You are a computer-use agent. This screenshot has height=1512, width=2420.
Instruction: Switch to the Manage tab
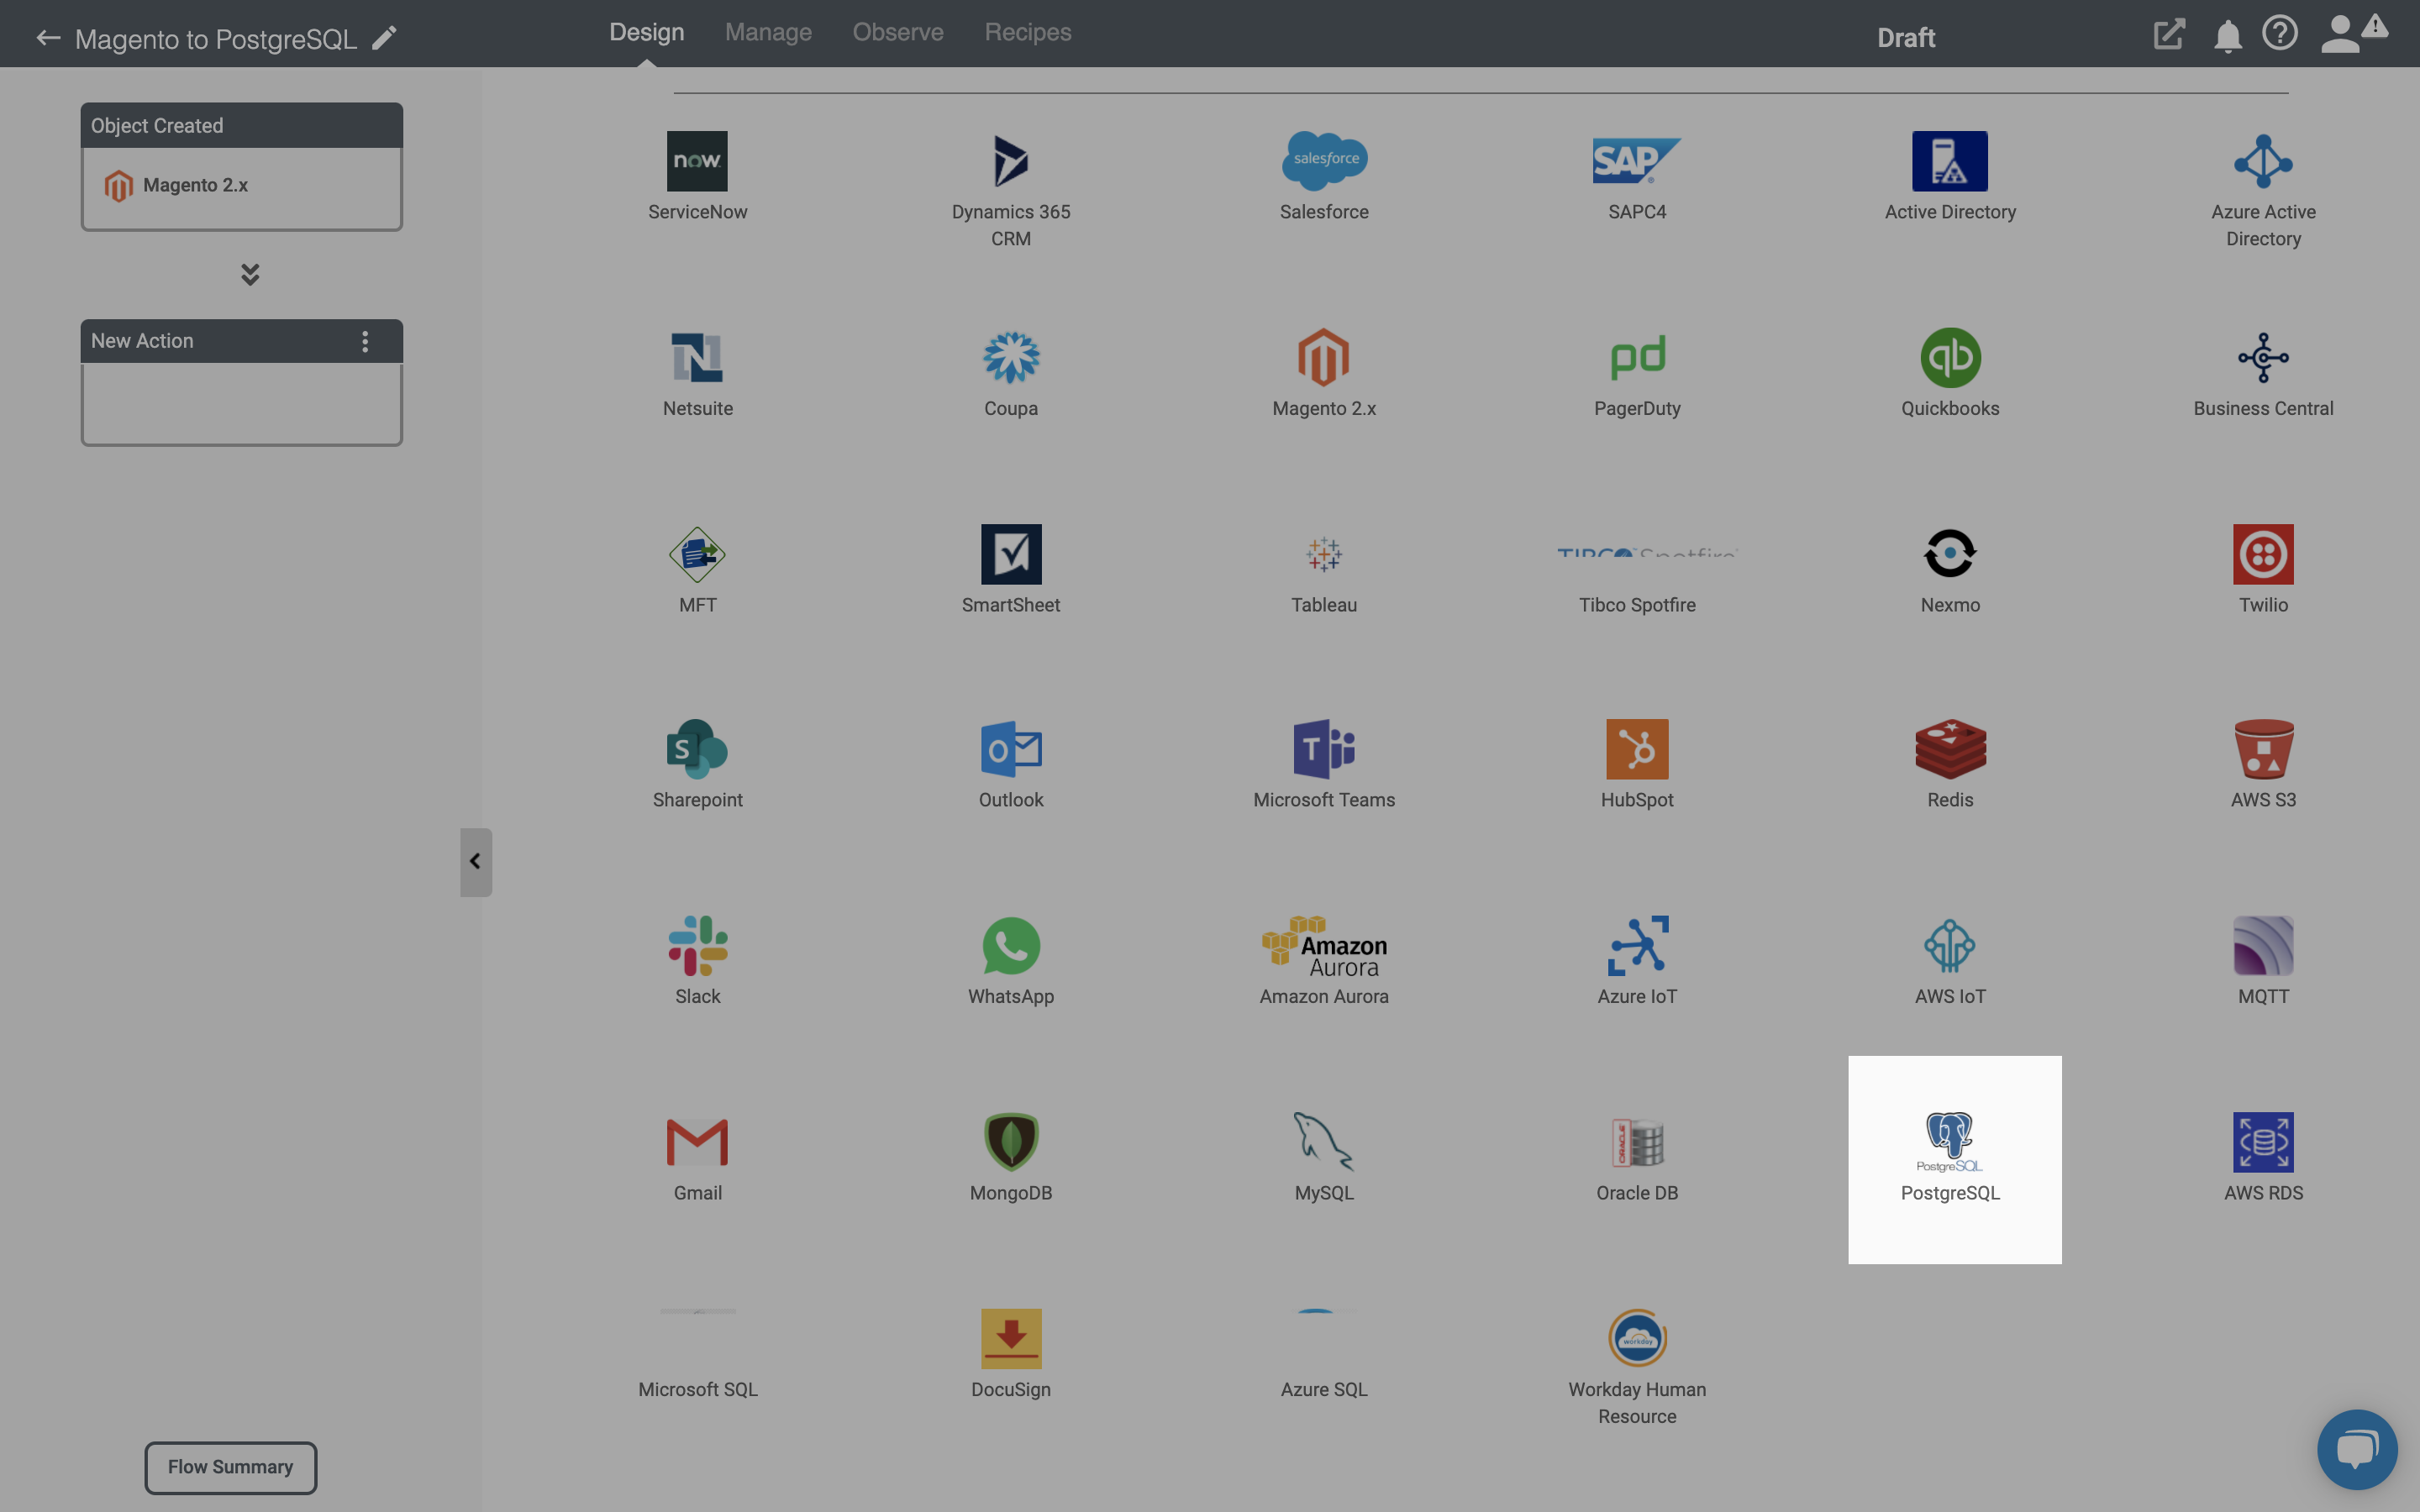point(768,33)
